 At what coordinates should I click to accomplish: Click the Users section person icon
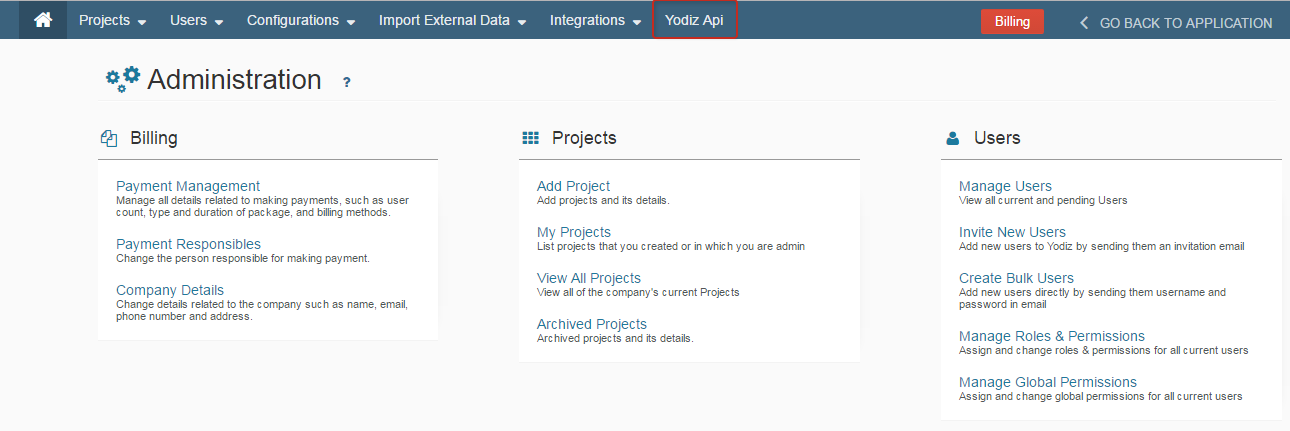tap(953, 139)
